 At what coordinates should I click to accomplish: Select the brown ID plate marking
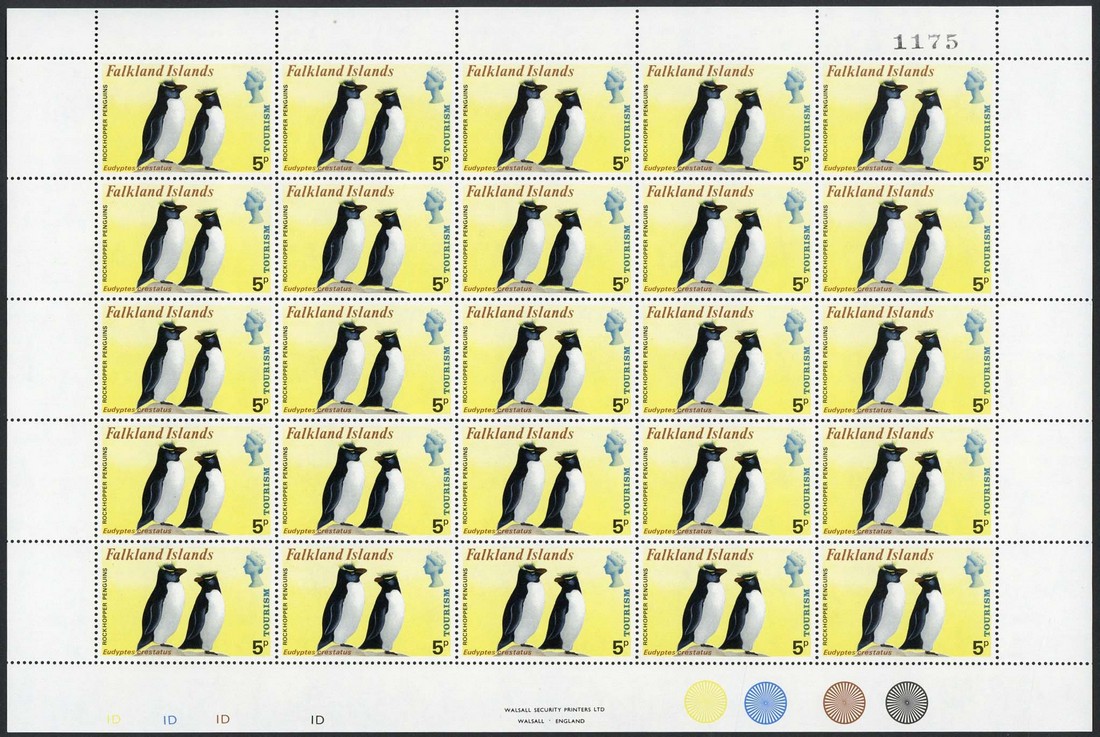(224, 719)
